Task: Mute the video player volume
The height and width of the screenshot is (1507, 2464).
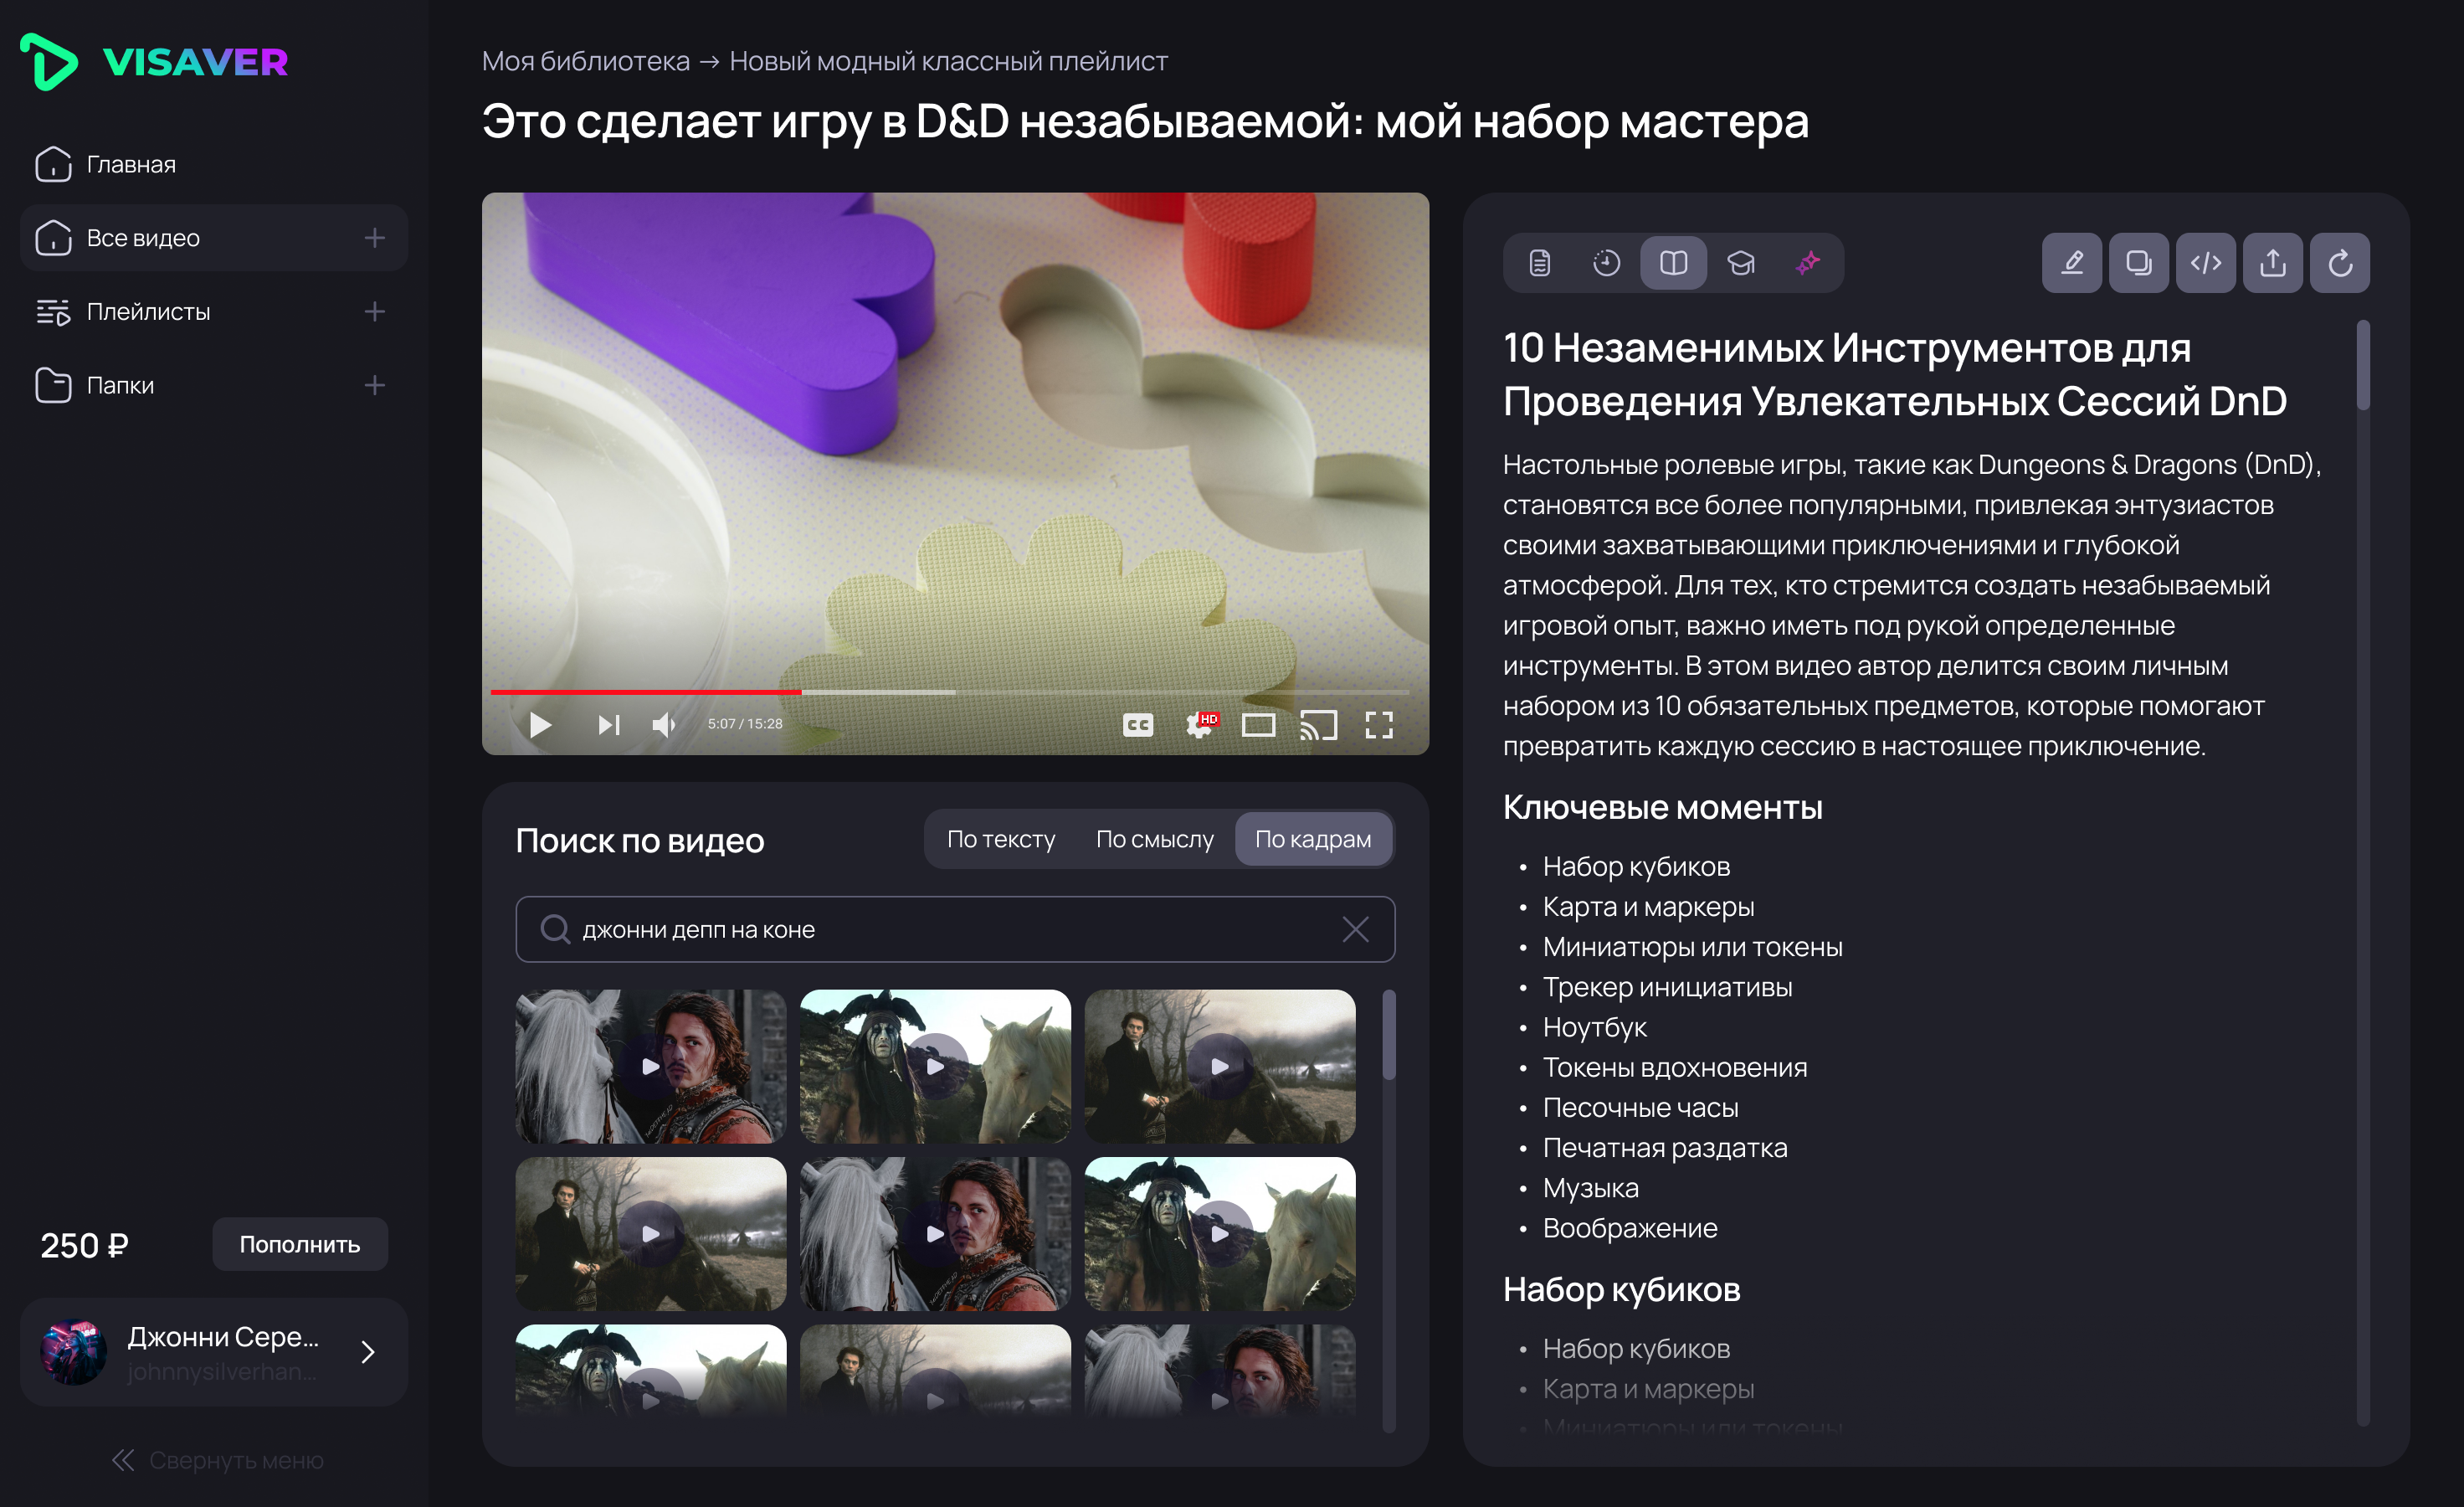Action: (x=664, y=725)
